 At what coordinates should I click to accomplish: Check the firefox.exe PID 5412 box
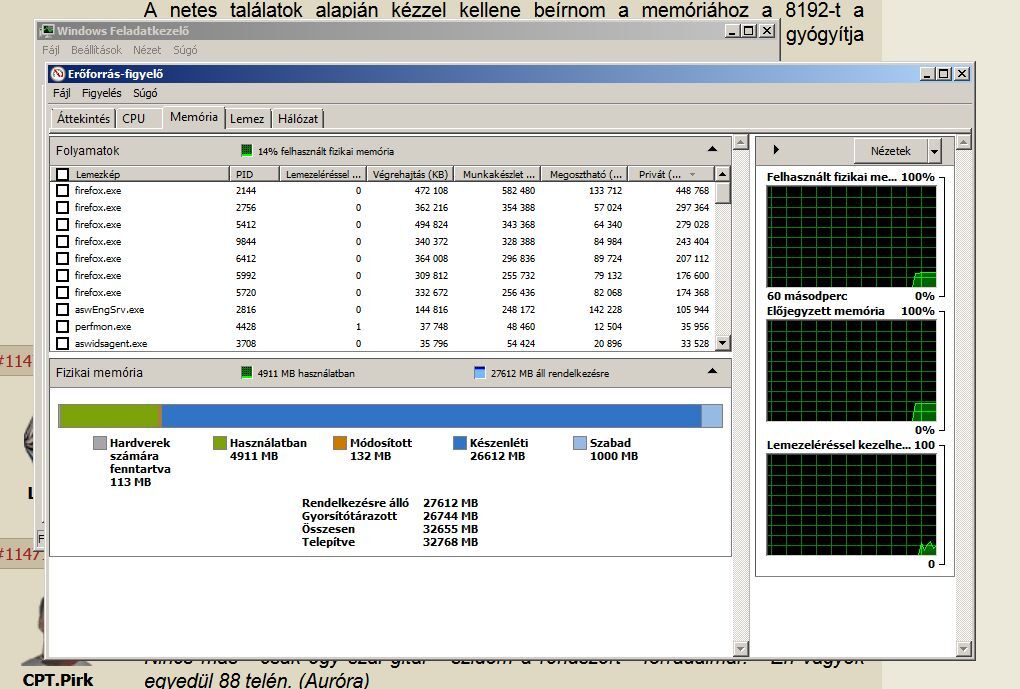(x=62, y=224)
